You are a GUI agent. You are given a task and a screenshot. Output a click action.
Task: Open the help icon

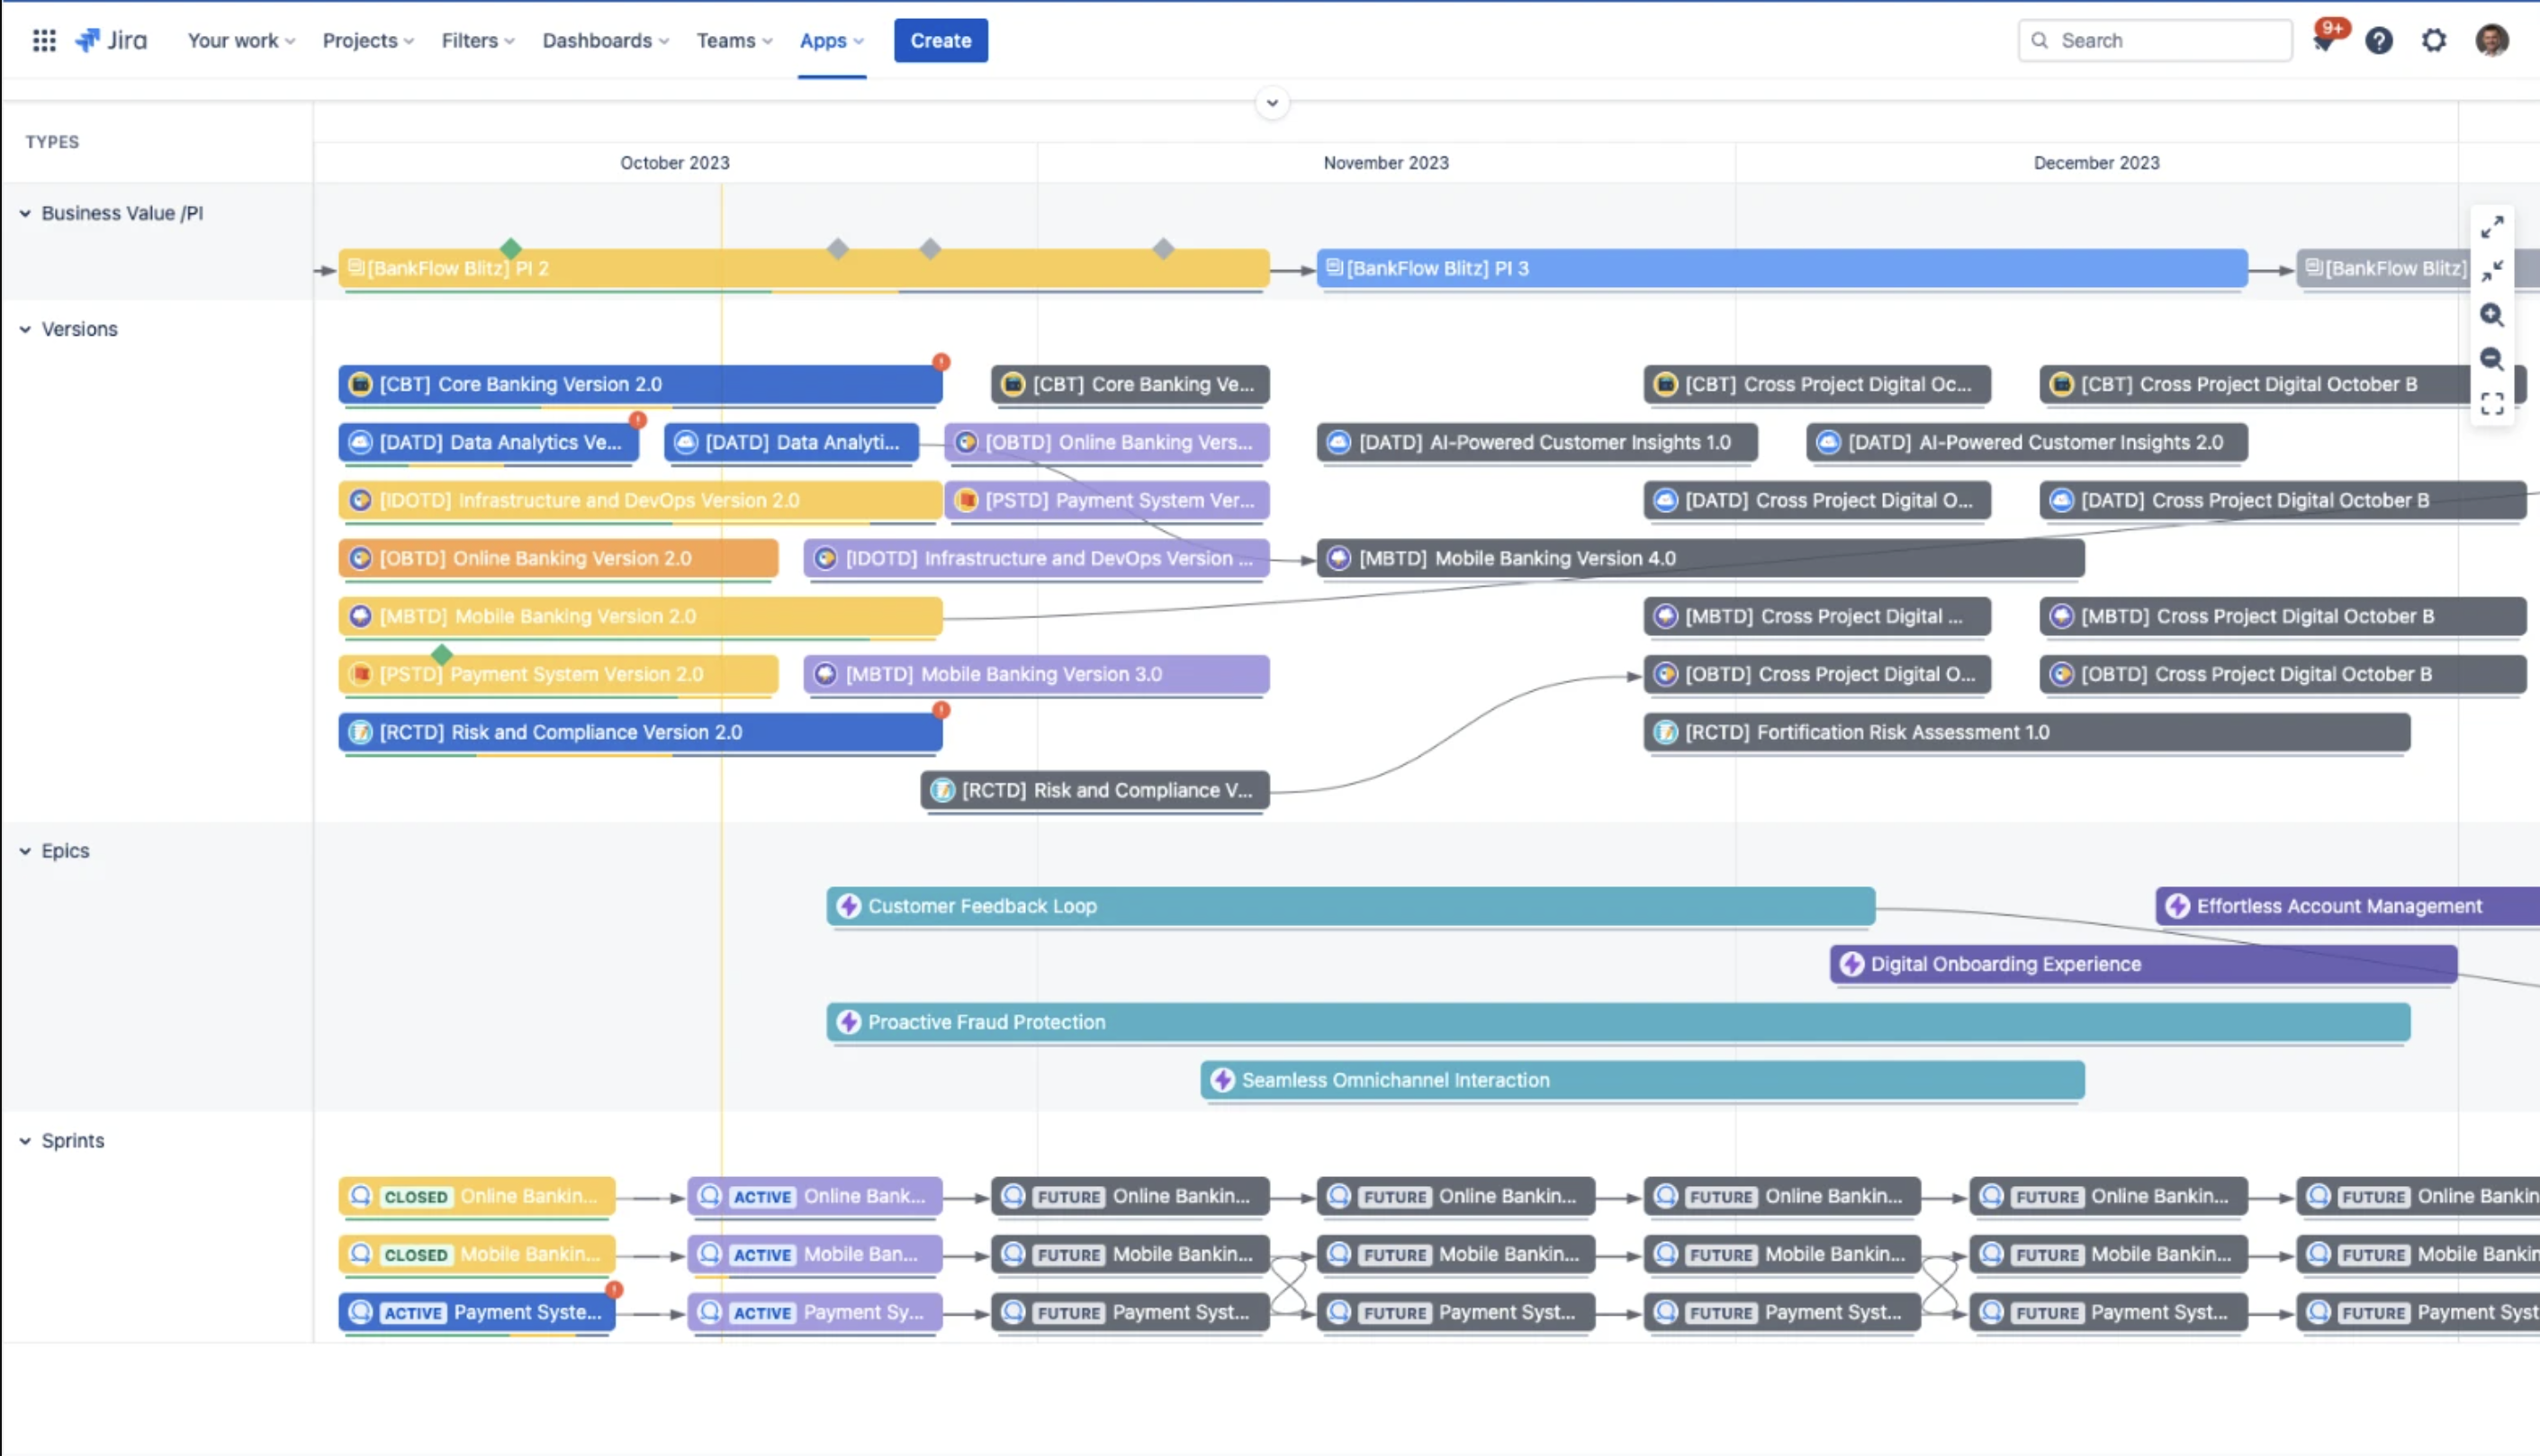(x=2380, y=40)
